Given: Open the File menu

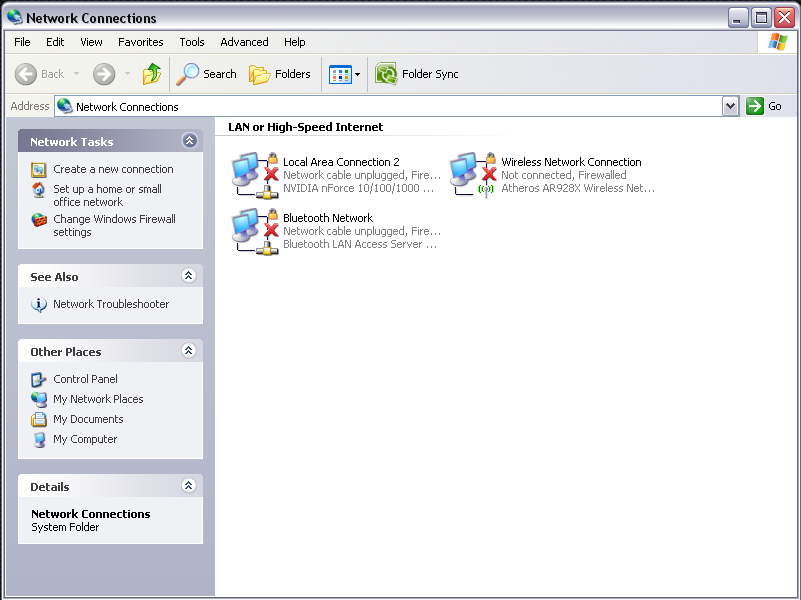Looking at the screenshot, I should (x=22, y=42).
